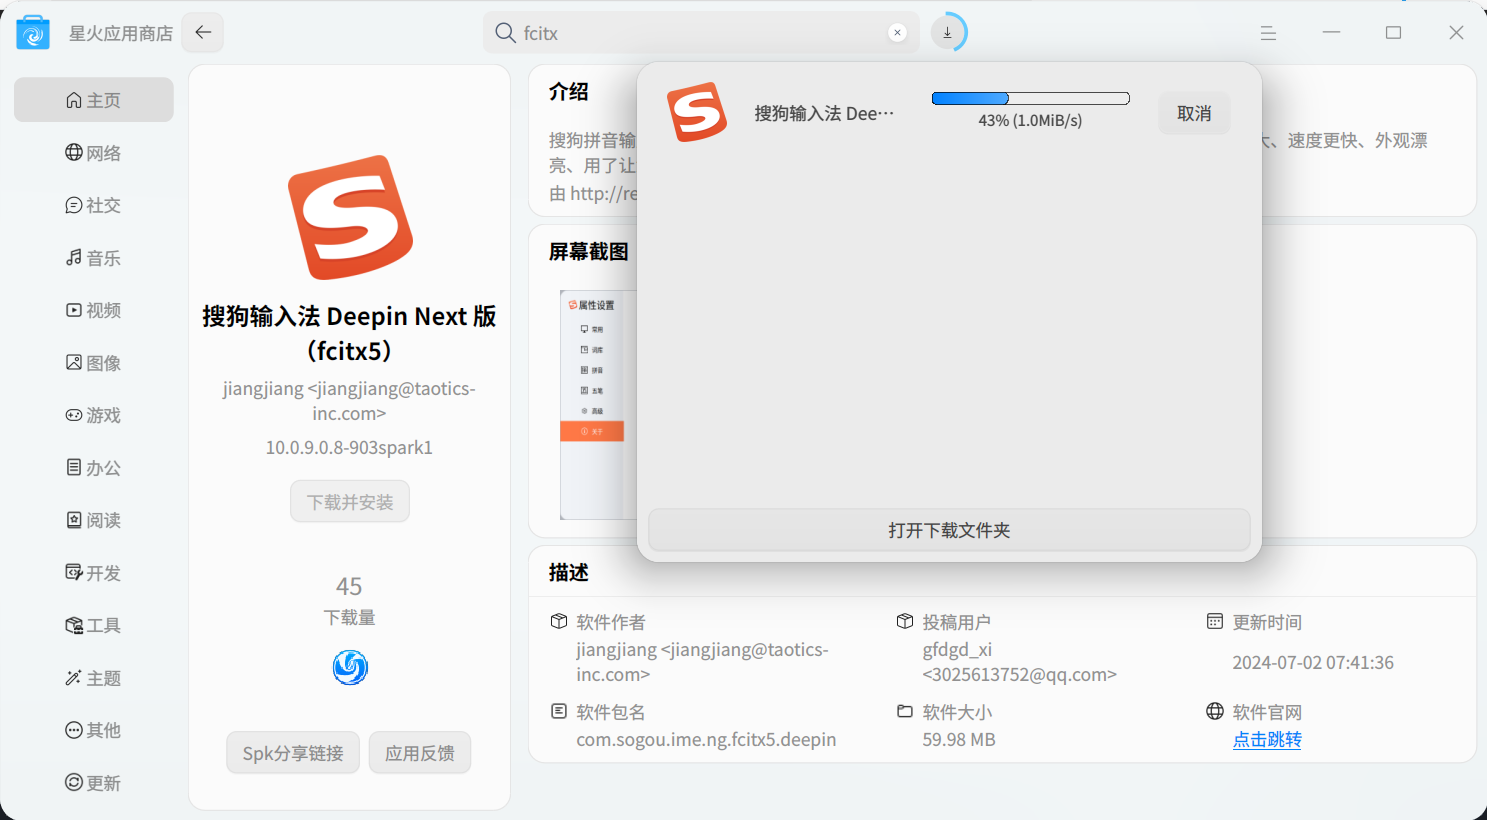
Task: Open the Updates section
Action: point(94,783)
